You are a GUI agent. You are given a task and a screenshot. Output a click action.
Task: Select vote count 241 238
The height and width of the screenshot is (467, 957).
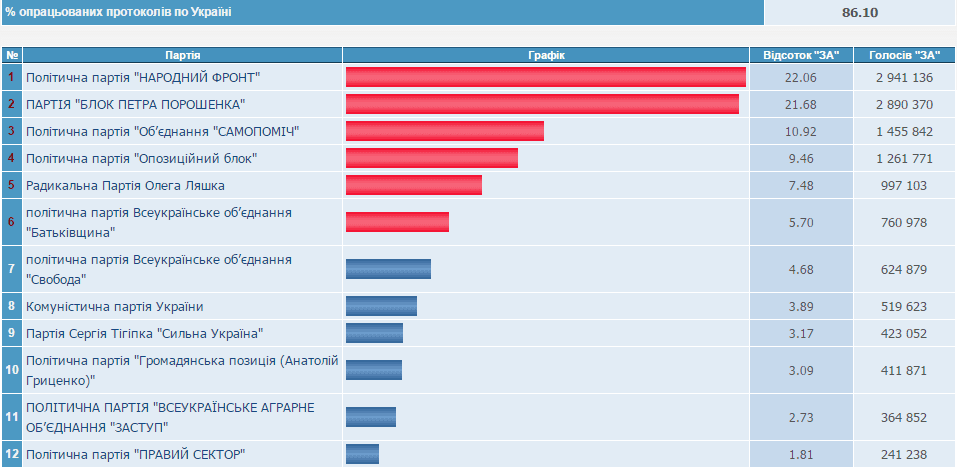coord(905,455)
